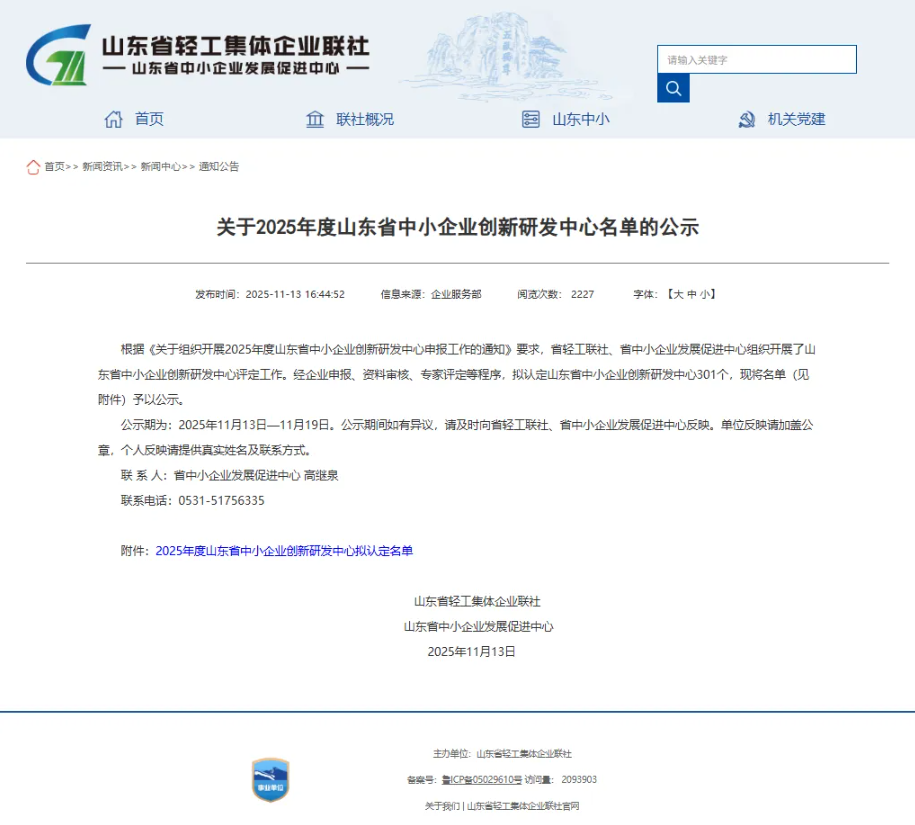
Task: Click the house icon beside 首页 in navigation
Action: (x=114, y=119)
